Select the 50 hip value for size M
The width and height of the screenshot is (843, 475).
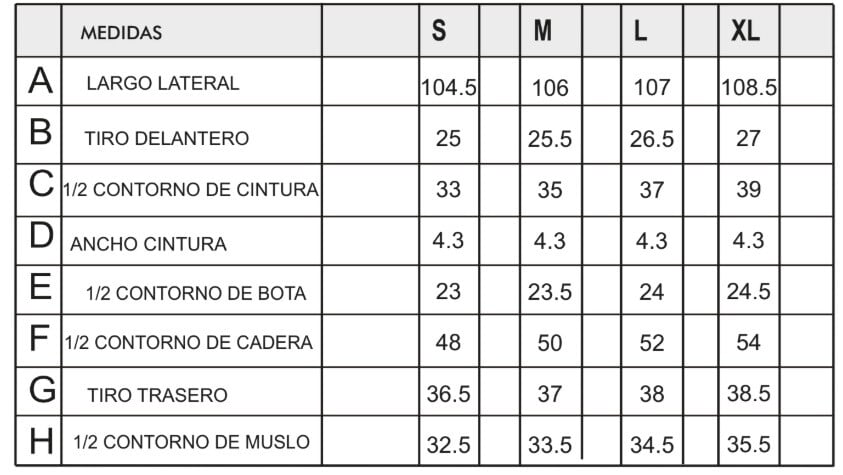point(549,343)
